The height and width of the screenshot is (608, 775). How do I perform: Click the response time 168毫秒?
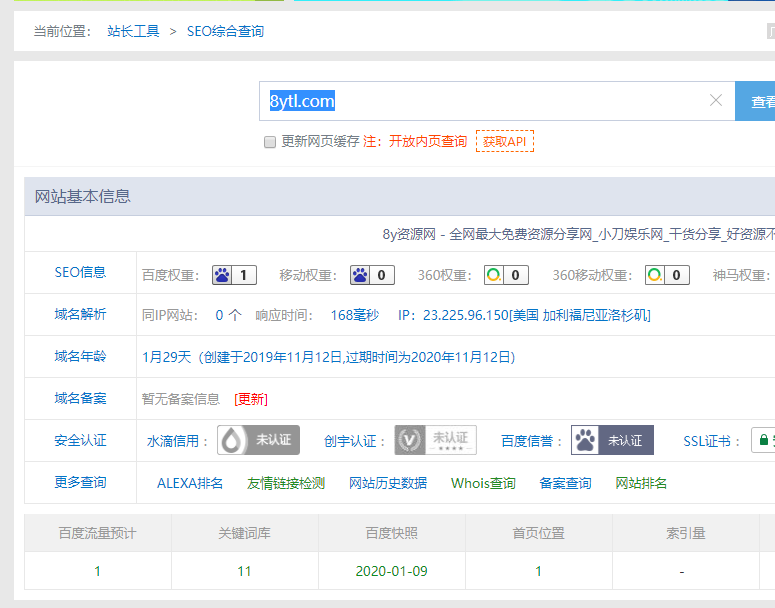tap(354, 315)
